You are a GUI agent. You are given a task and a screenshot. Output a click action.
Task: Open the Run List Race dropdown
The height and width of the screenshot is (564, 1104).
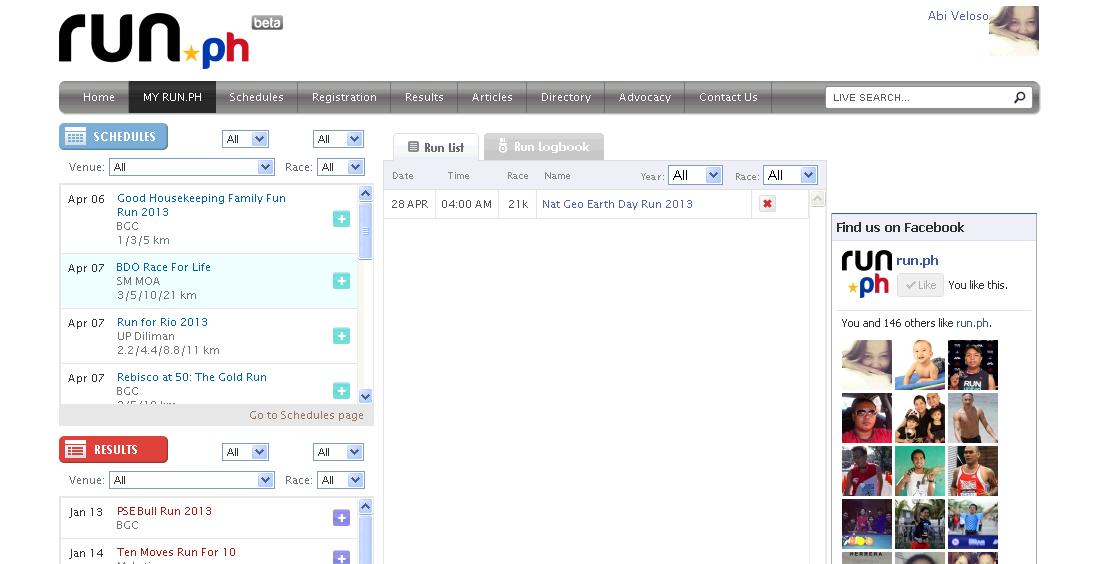tap(790, 175)
